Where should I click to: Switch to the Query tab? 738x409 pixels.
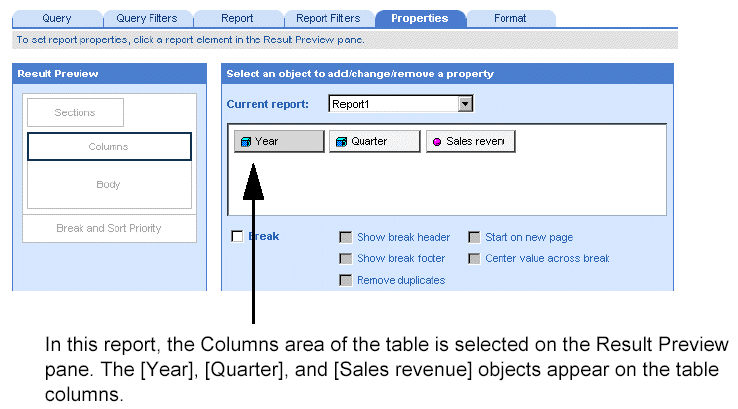(x=56, y=18)
